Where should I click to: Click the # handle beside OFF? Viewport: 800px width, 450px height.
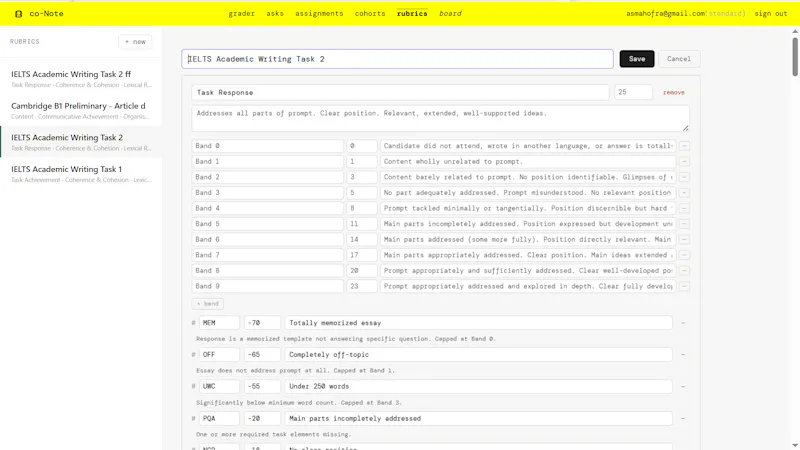click(x=193, y=355)
